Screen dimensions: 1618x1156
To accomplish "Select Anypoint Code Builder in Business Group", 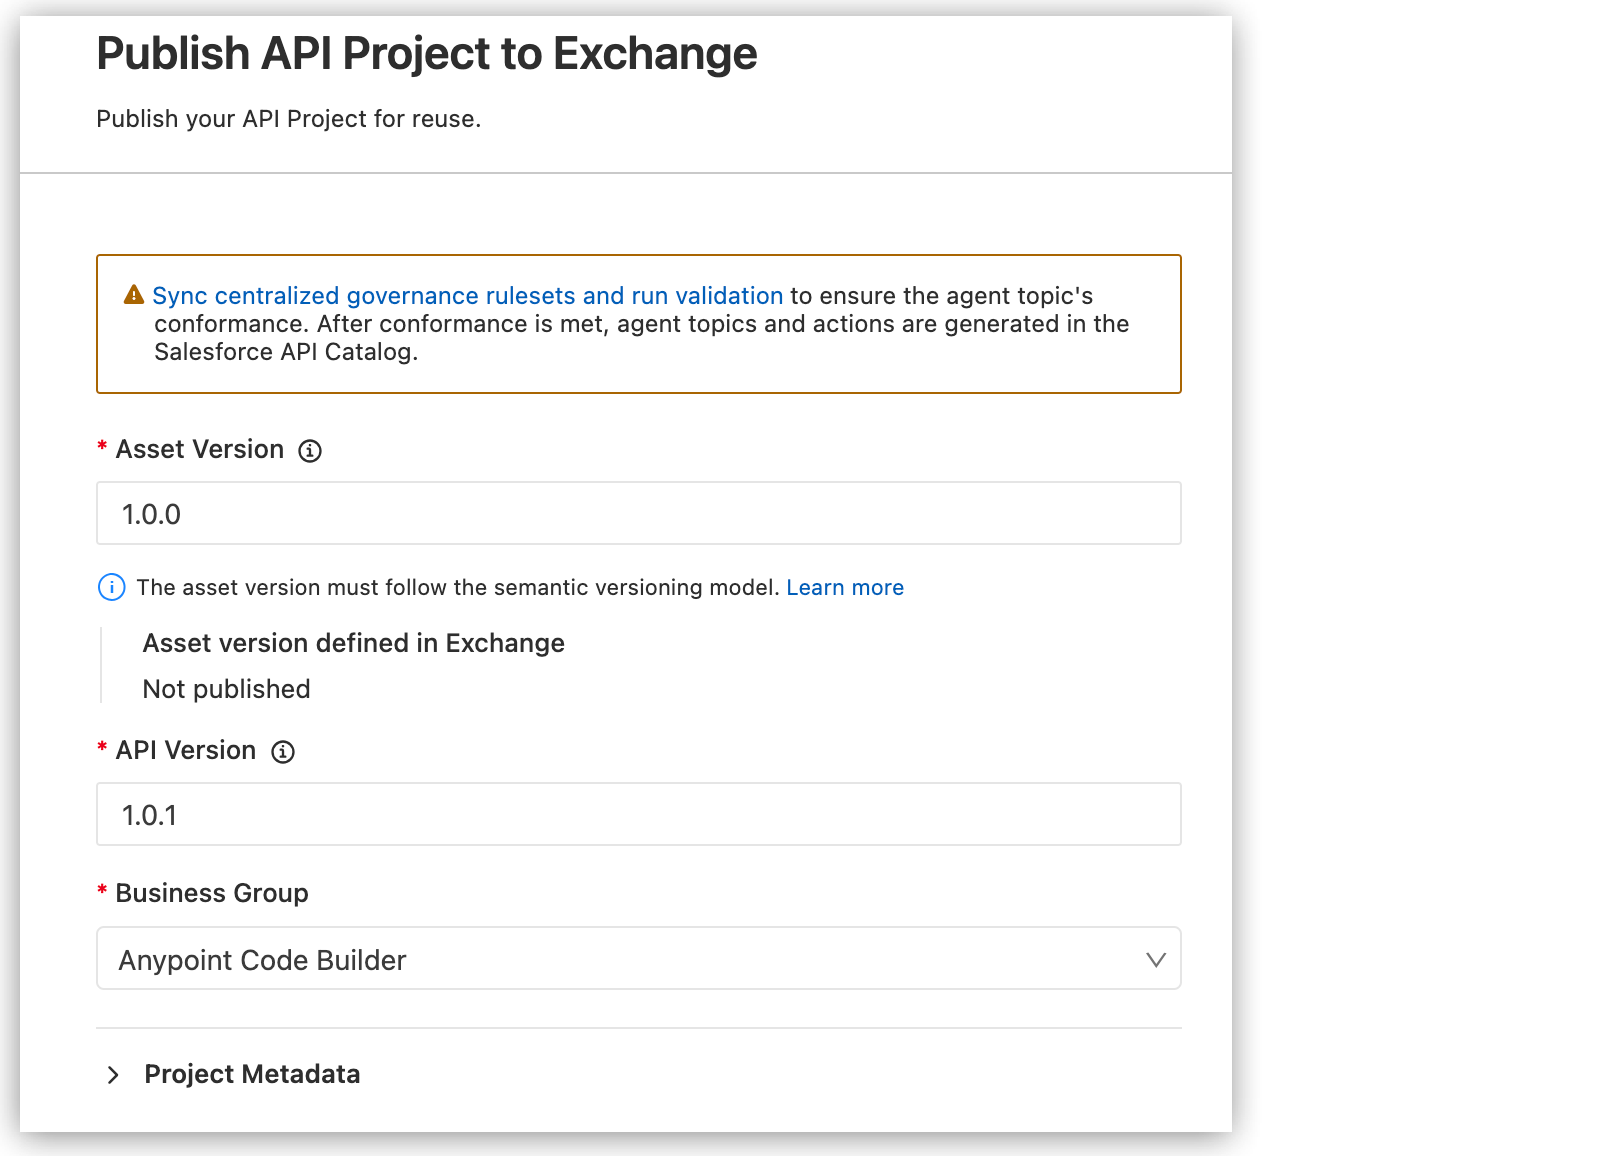I will tap(262, 960).
